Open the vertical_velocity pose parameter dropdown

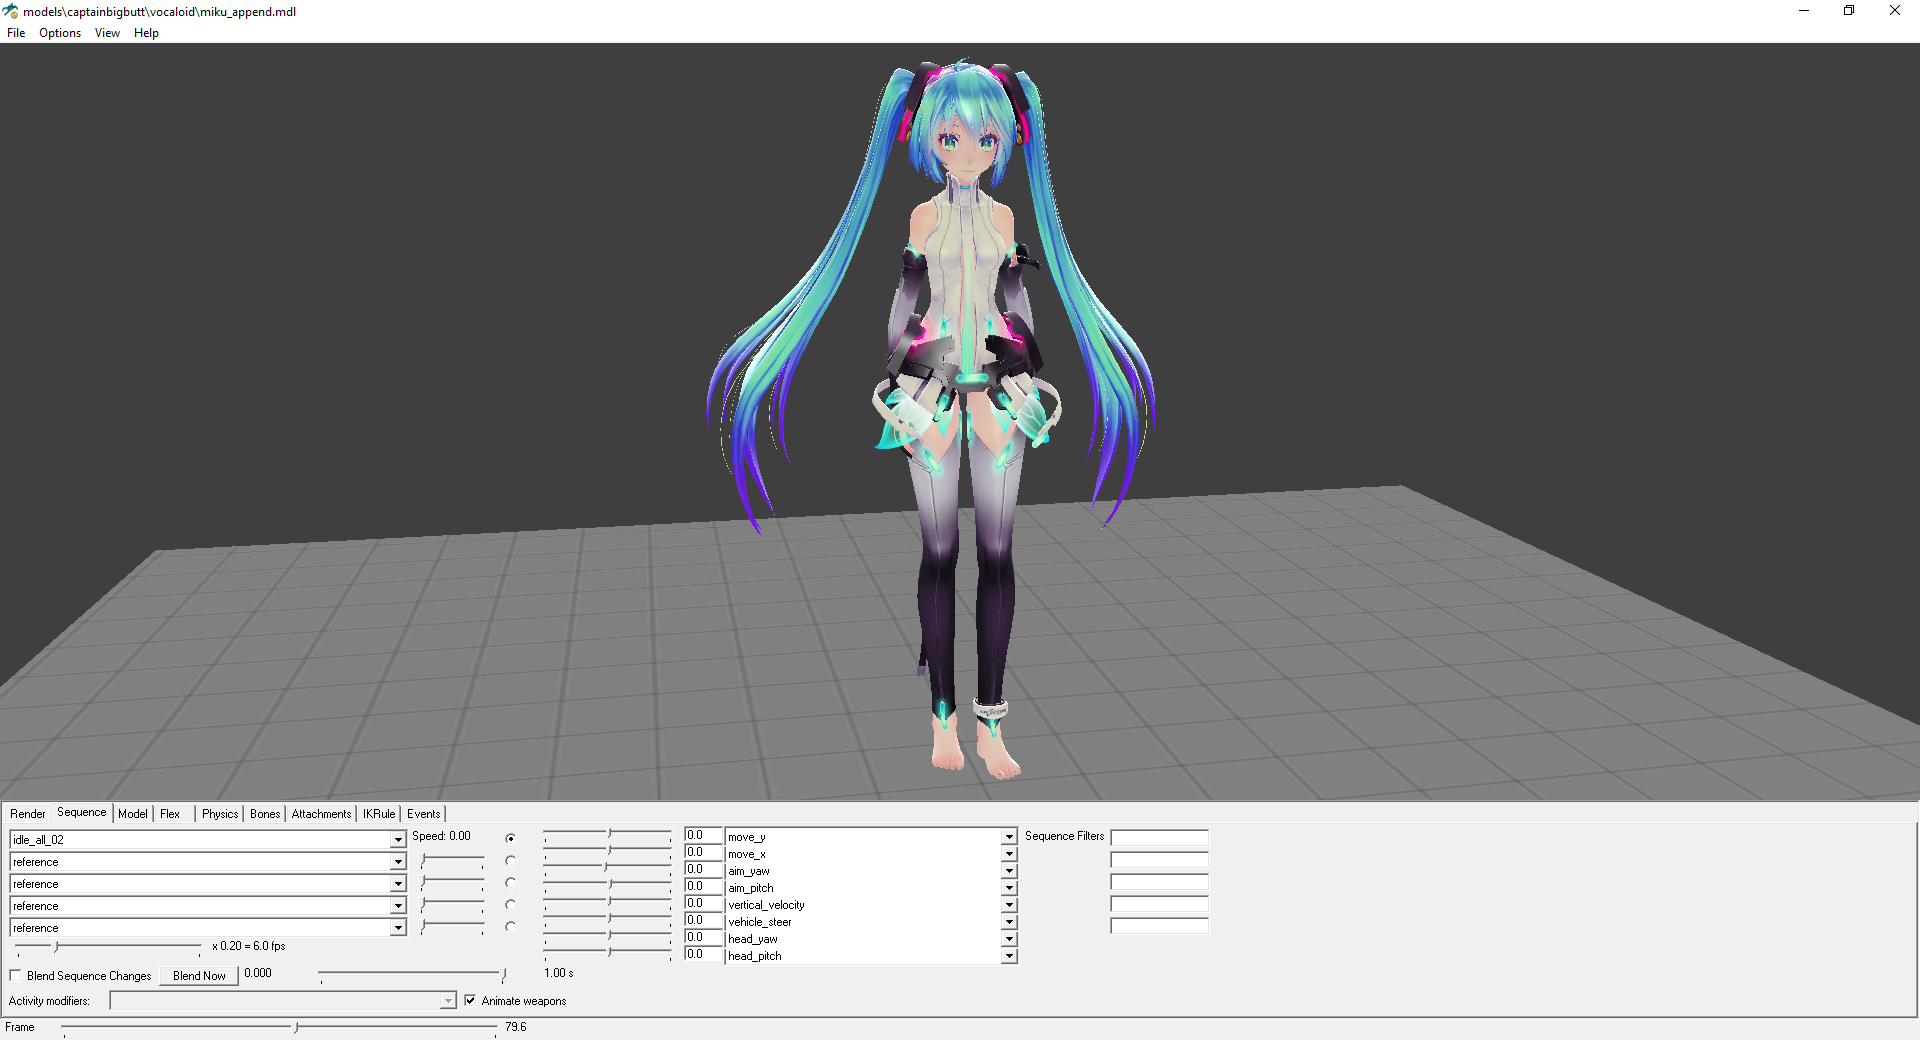coord(1009,905)
